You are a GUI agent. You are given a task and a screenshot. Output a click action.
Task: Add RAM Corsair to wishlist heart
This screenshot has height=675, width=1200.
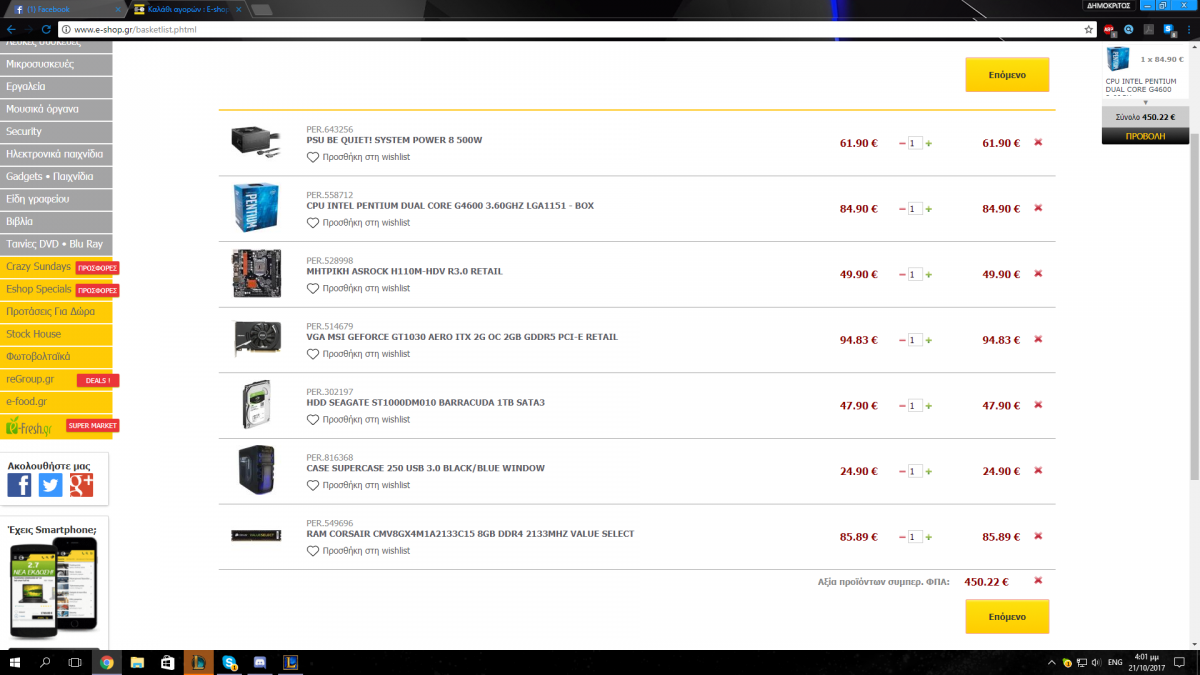point(313,550)
